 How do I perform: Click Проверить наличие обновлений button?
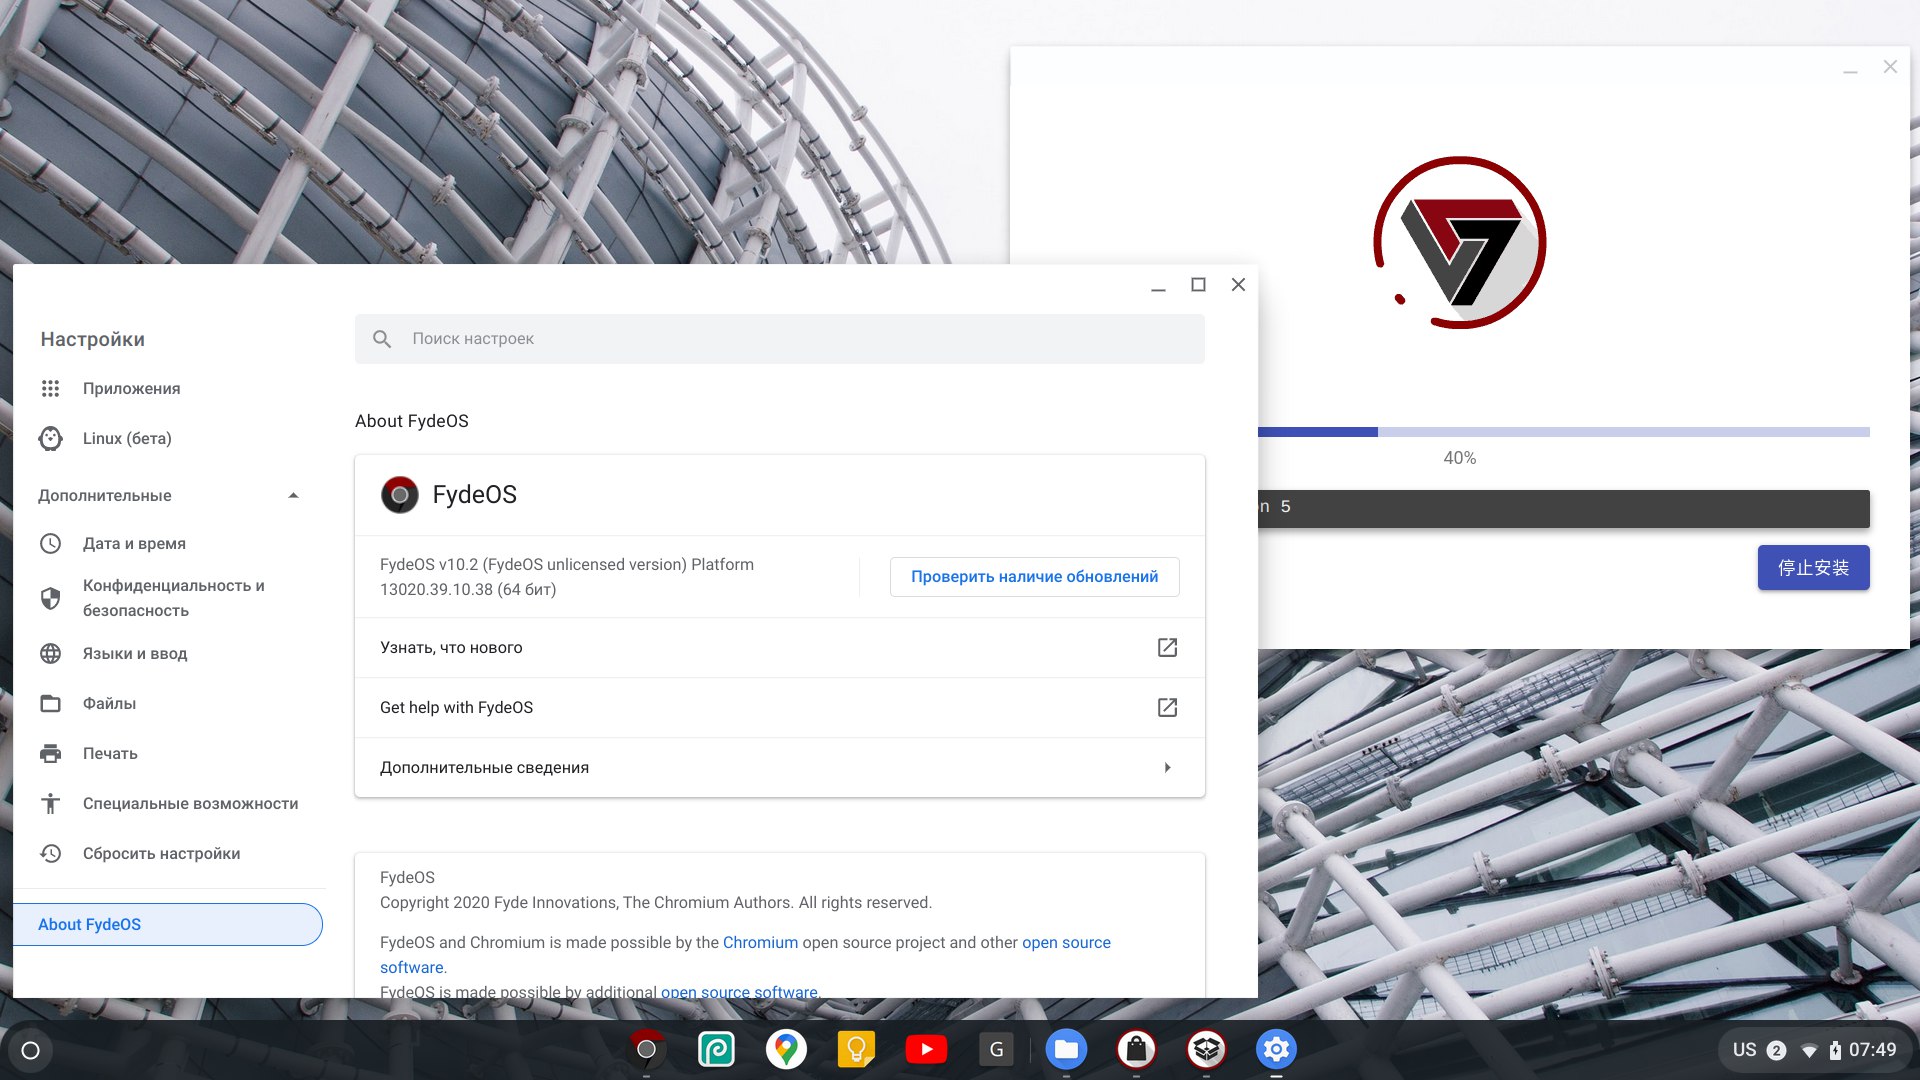(1034, 577)
